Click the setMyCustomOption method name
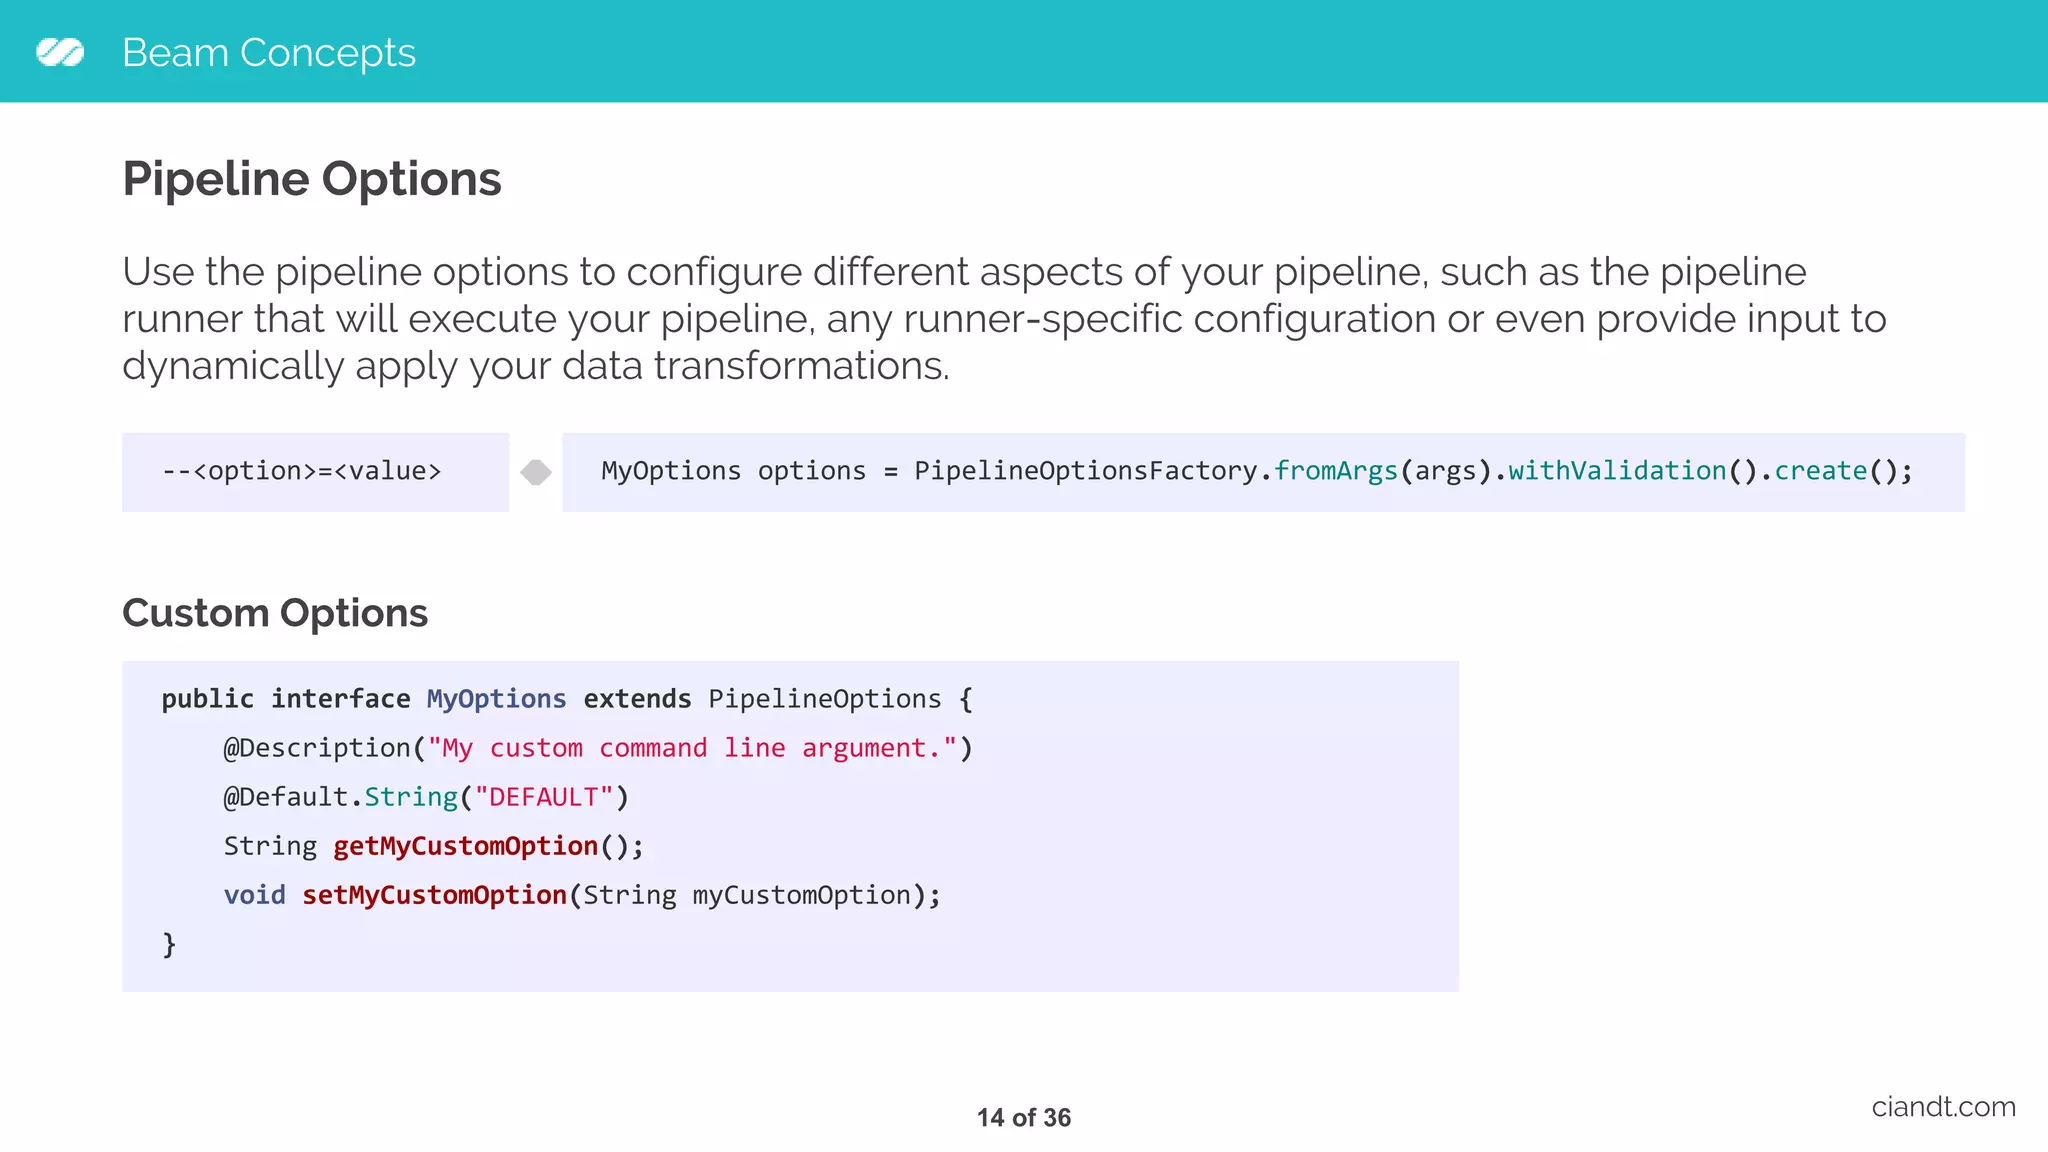Viewport: 2048px width, 1152px height. point(434,895)
